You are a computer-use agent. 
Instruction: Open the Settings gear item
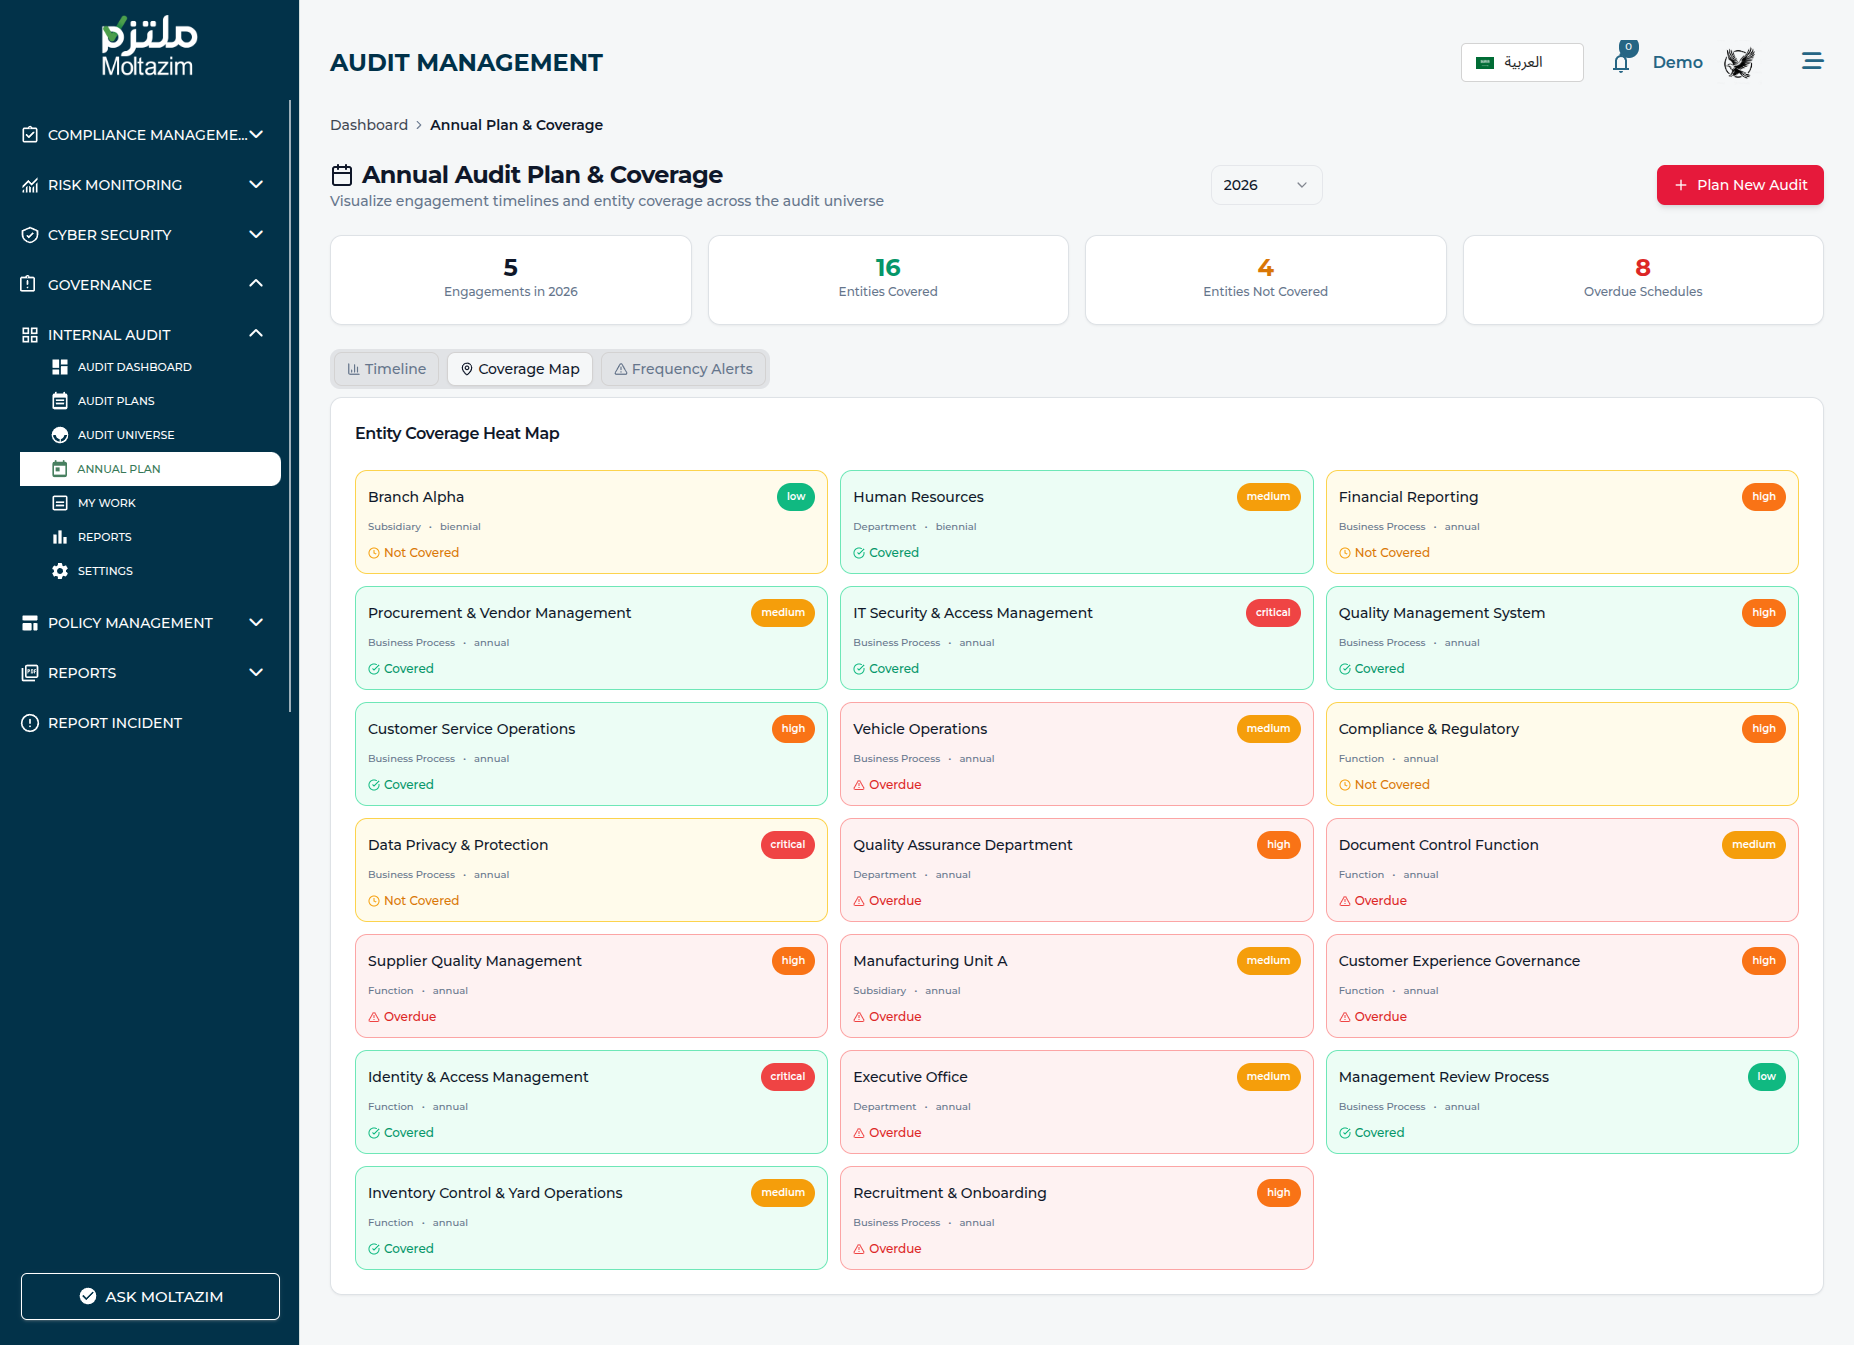pyautogui.click(x=105, y=571)
